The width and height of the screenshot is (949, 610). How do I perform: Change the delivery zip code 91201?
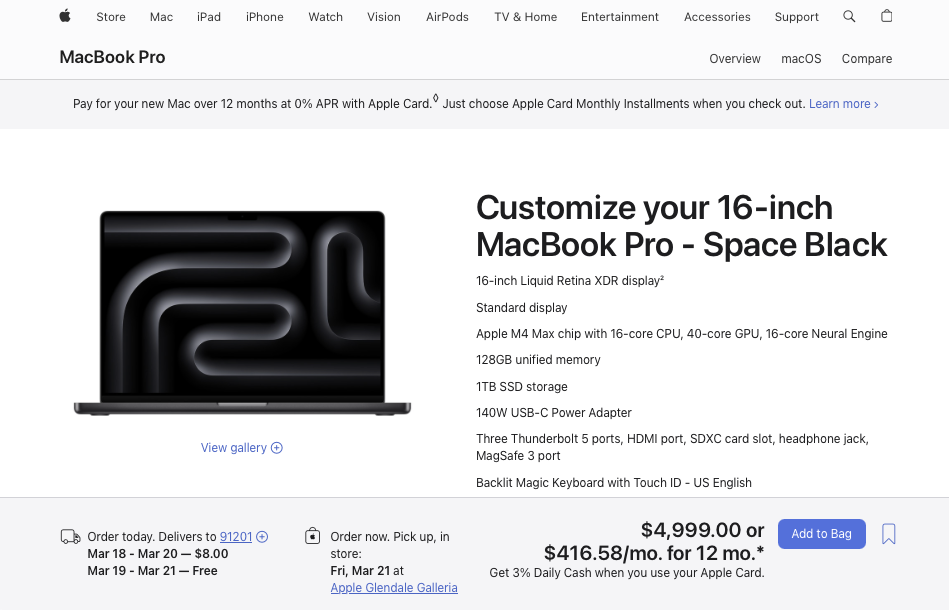coord(236,537)
